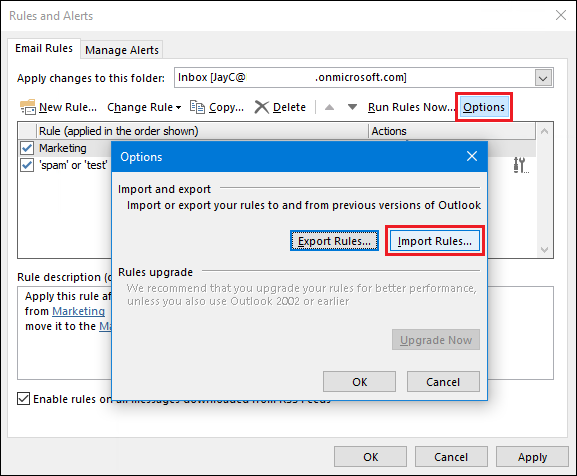Image resolution: width=577 pixels, height=476 pixels.
Task: Move rule up with the up arrow
Action: pyautogui.click(x=329, y=107)
